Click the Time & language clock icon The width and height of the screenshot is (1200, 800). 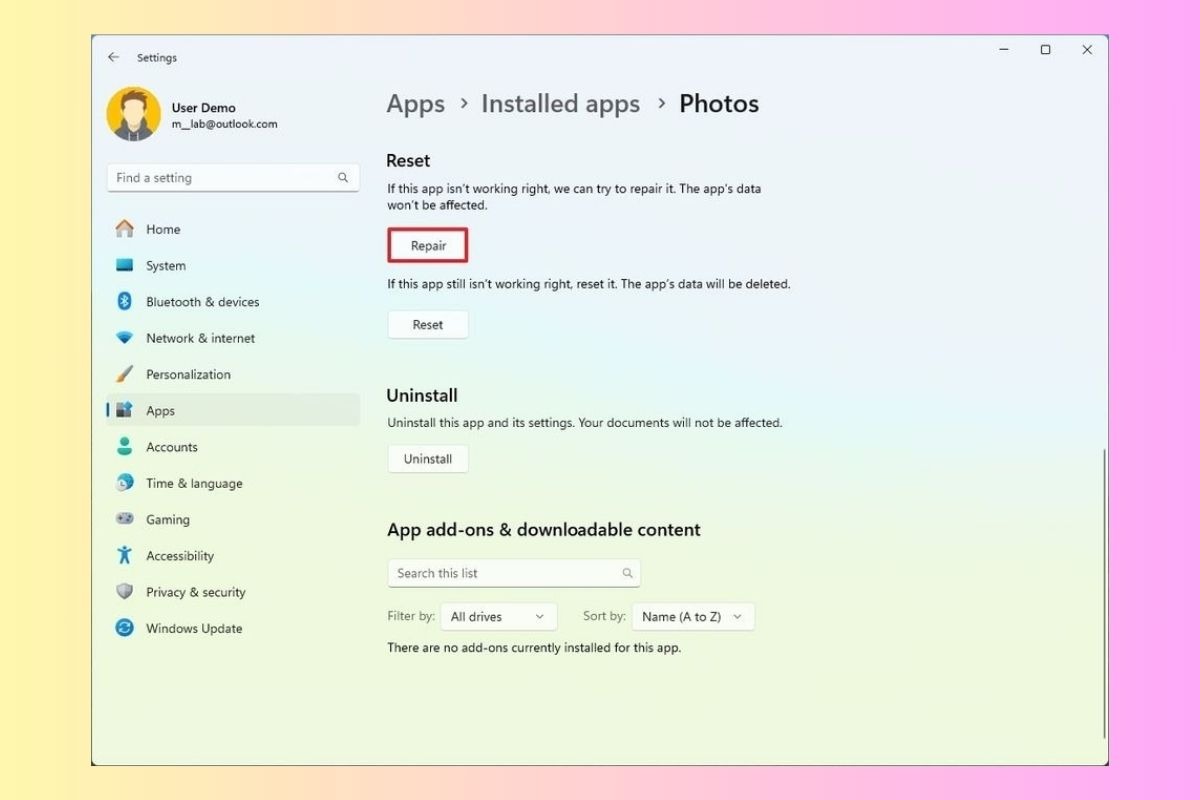tap(124, 483)
